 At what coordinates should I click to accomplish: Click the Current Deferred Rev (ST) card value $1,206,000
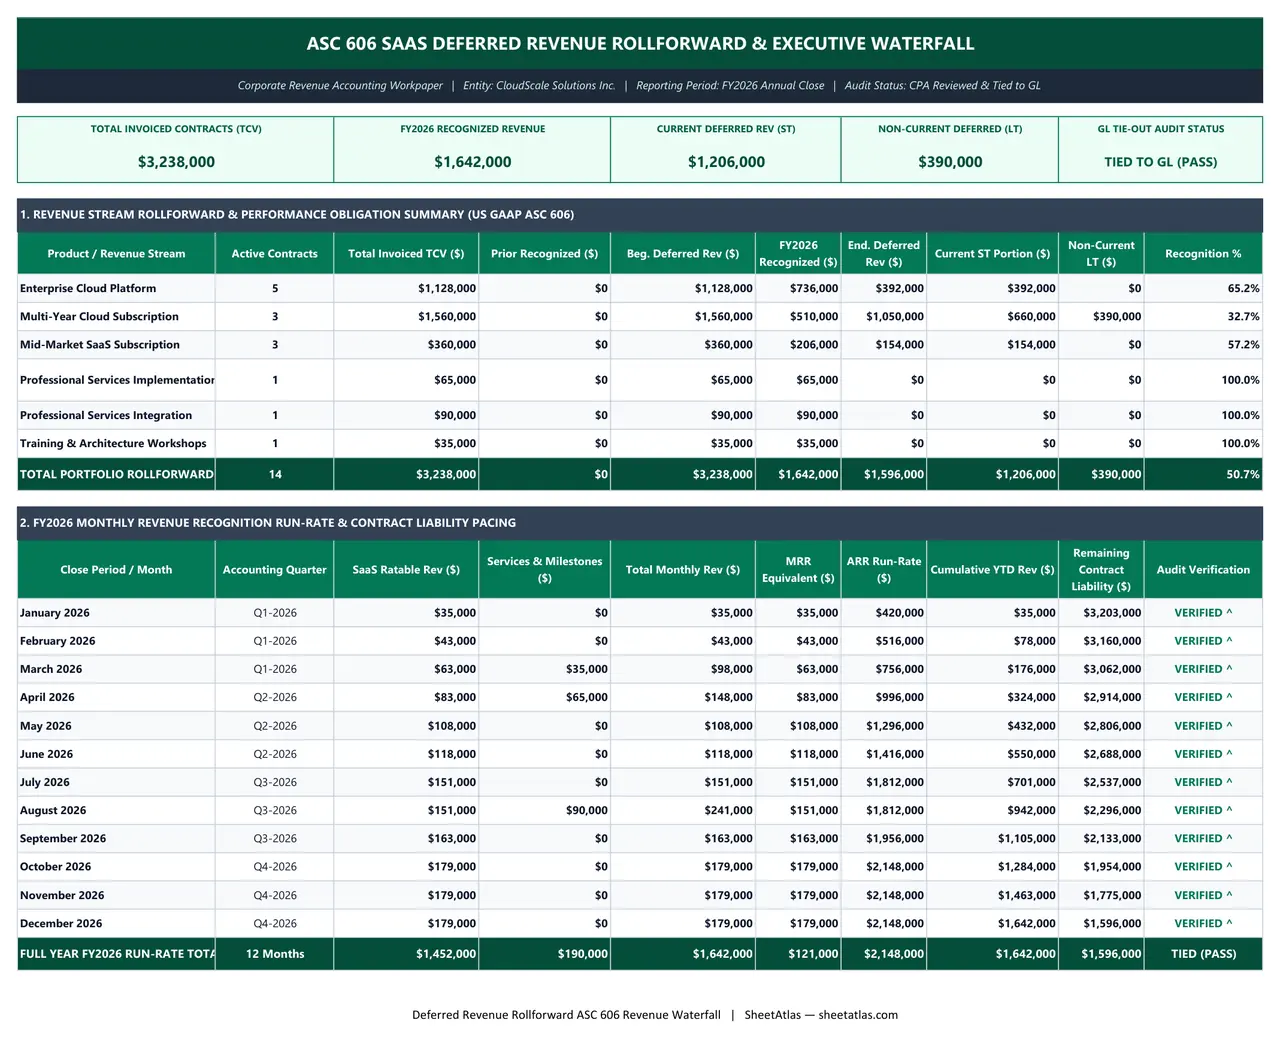(x=726, y=162)
